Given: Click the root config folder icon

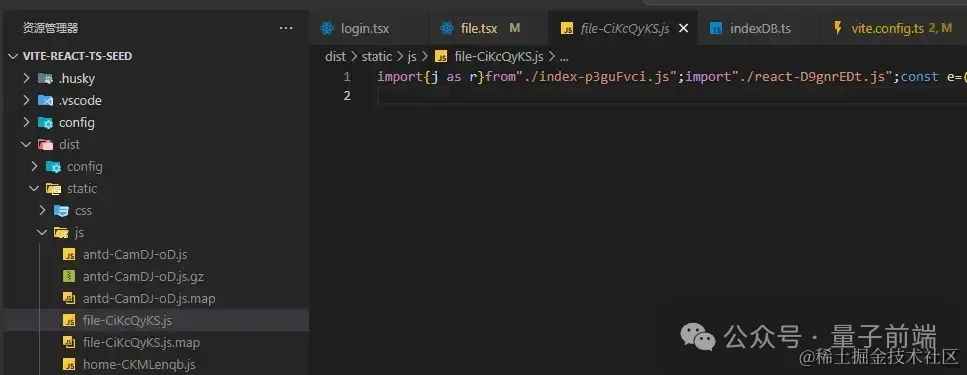Looking at the screenshot, I should pyautogui.click(x=45, y=123).
